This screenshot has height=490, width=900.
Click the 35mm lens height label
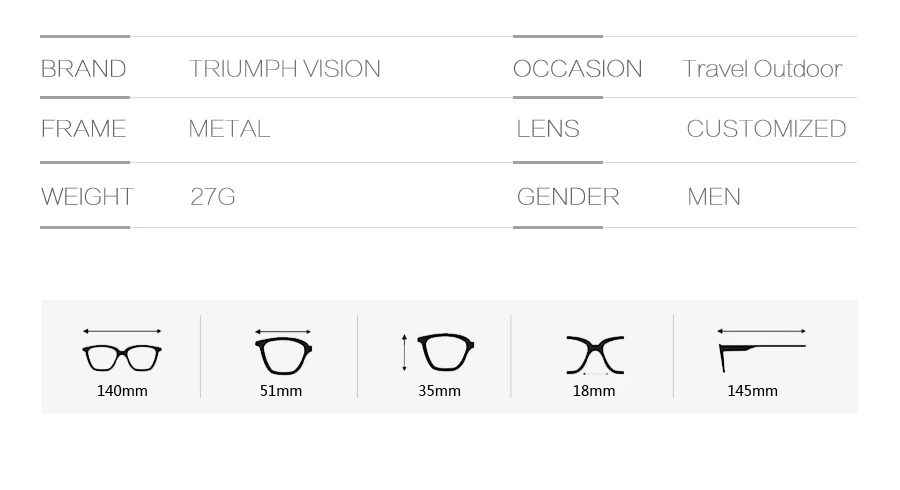(439, 391)
